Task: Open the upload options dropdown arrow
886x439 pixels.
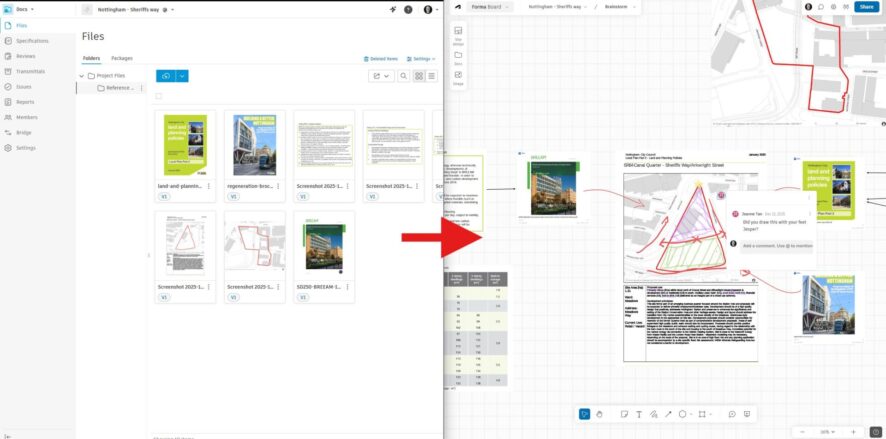Action: pyautogui.click(x=182, y=76)
